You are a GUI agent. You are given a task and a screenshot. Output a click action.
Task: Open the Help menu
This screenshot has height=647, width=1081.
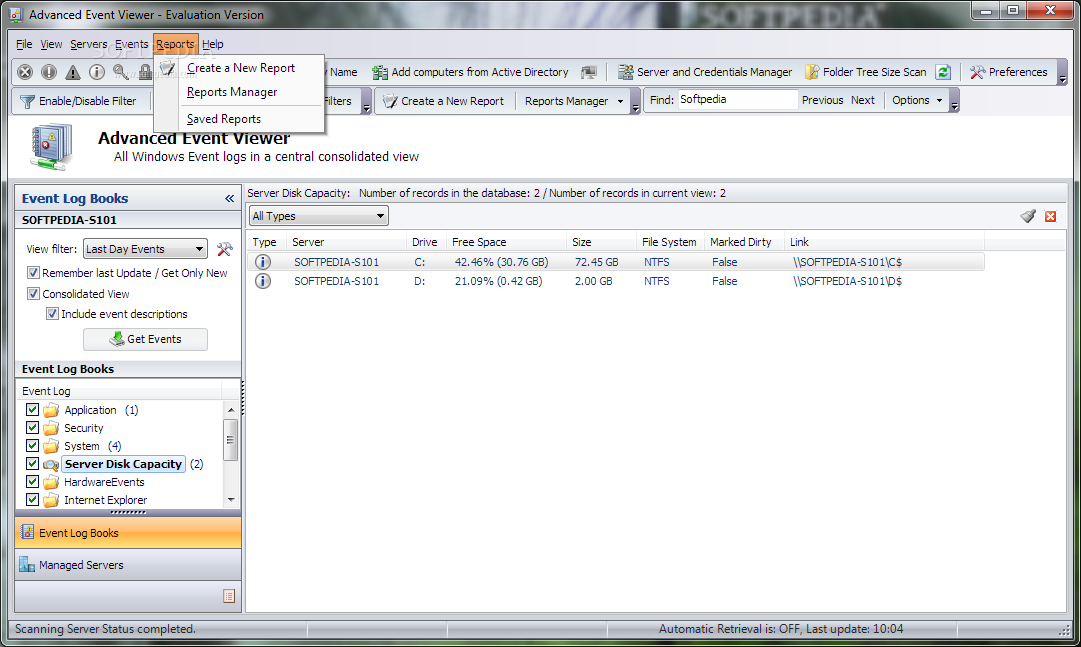point(212,44)
